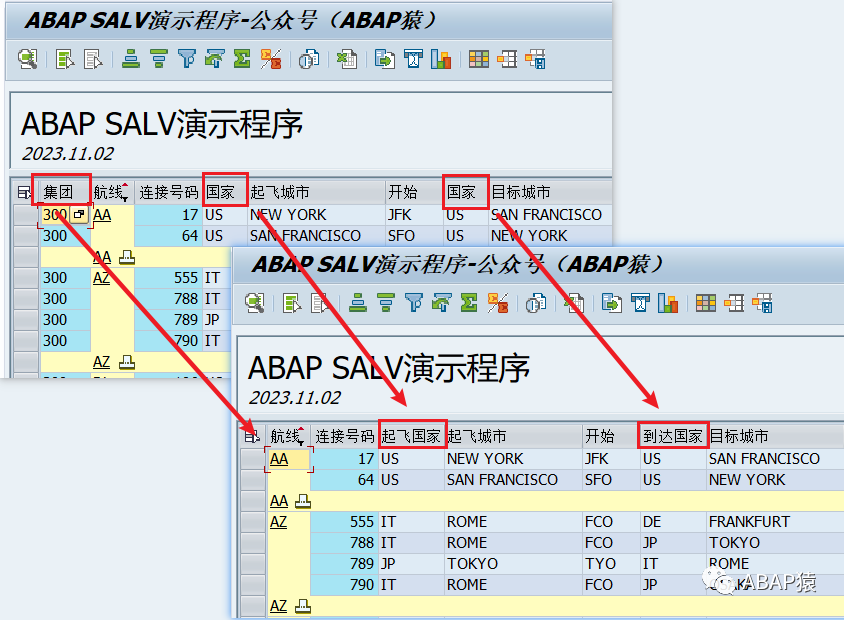
Task: Click select-all corner icon in back window grid
Action: [x=24, y=192]
